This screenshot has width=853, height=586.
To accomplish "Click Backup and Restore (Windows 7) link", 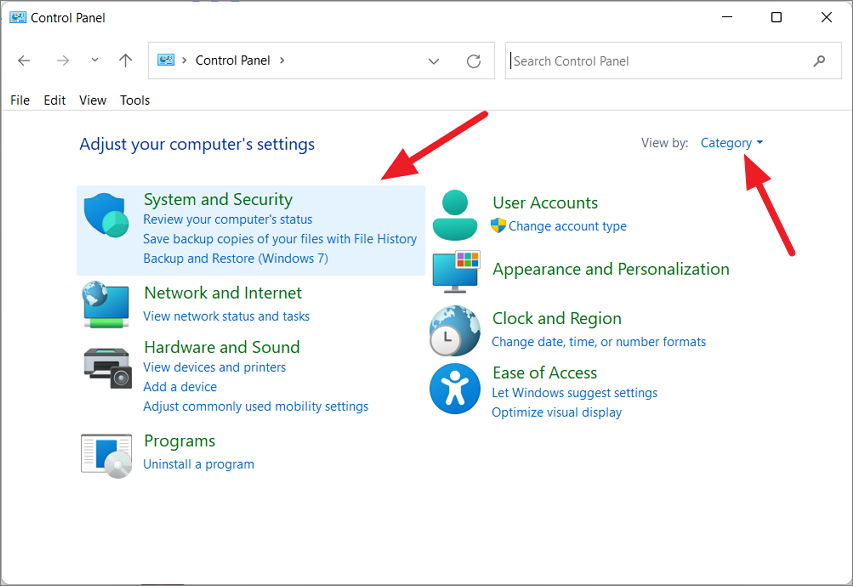I will [236, 258].
